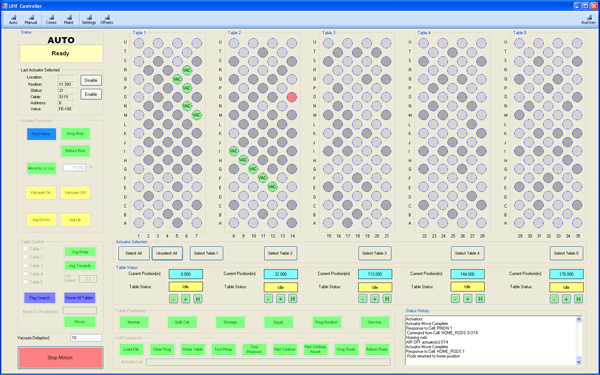600x375 pixels.
Task: Switch to Auto mode in toolbar
Action: click(x=13, y=20)
